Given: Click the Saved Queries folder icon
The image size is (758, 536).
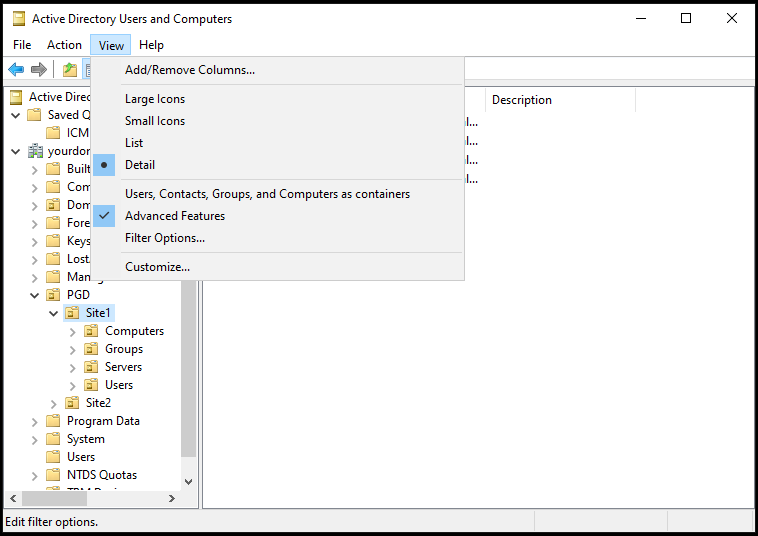Looking at the screenshot, I should (x=34, y=115).
